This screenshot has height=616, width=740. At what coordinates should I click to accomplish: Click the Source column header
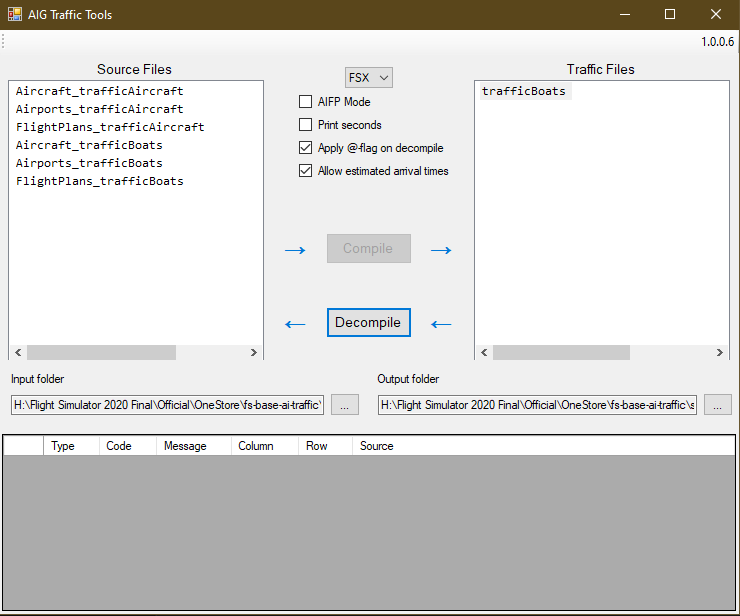click(x=544, y=446)
